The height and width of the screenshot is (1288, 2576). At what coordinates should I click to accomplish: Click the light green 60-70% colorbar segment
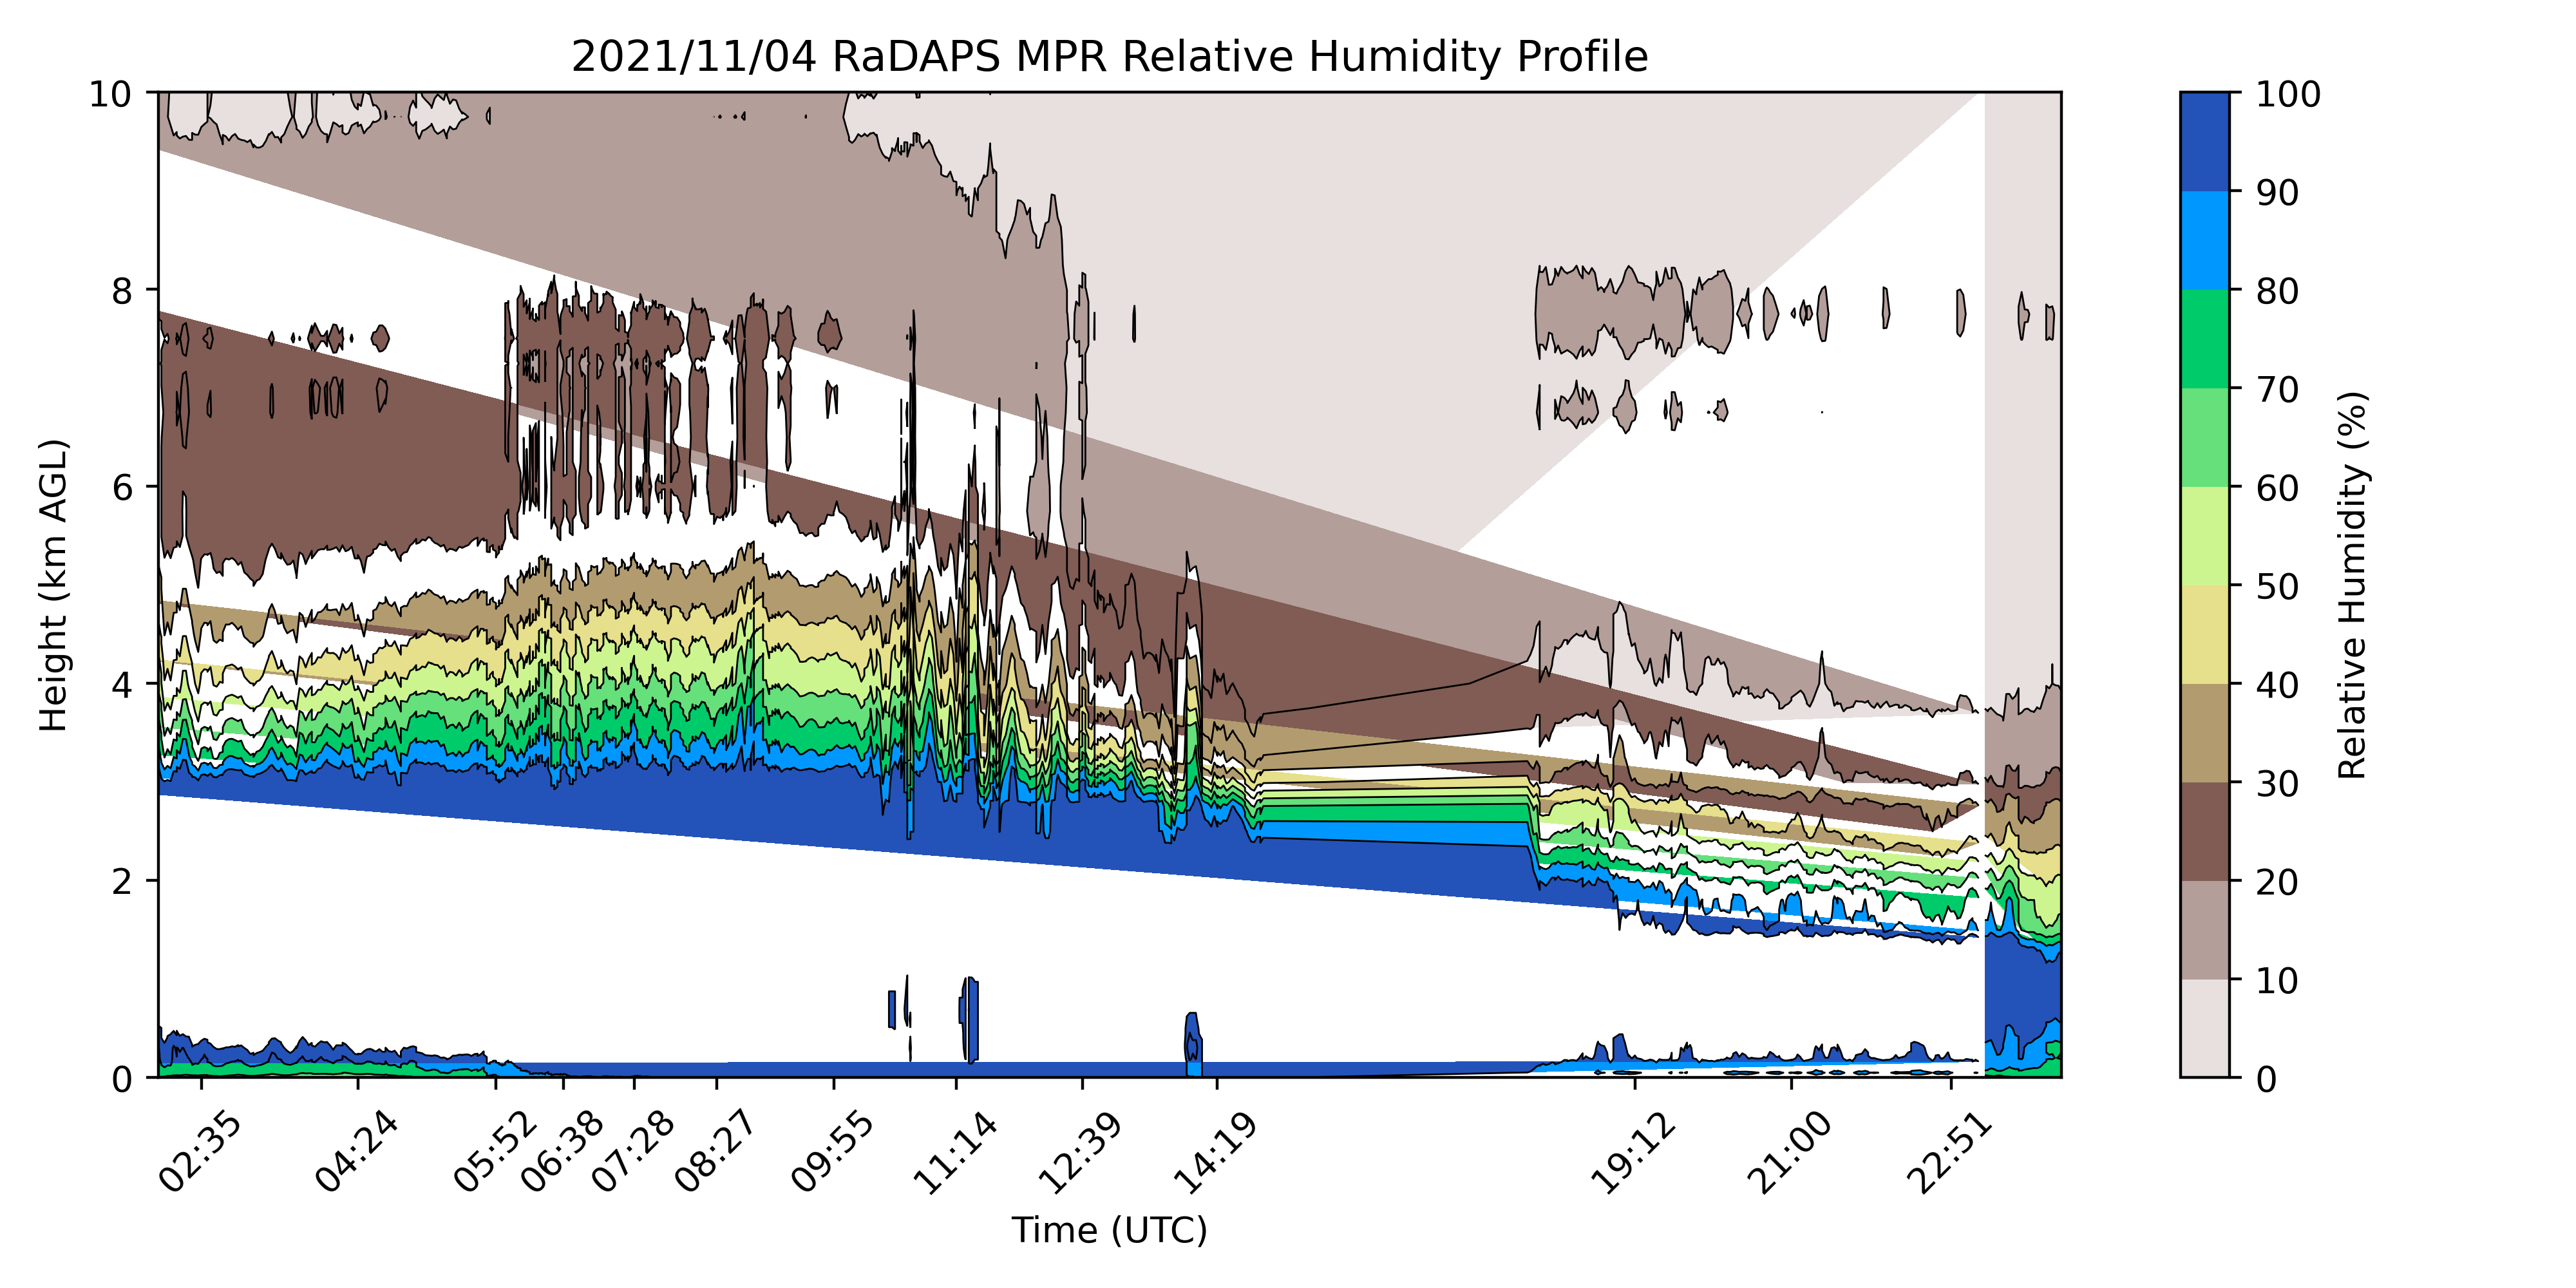(x=2205, y=437)
